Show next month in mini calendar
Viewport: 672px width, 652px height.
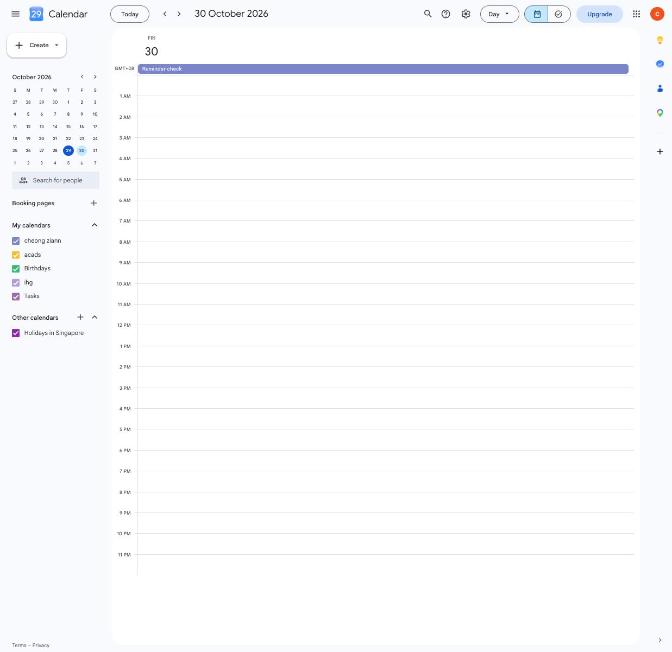click(x=95, y=77)
